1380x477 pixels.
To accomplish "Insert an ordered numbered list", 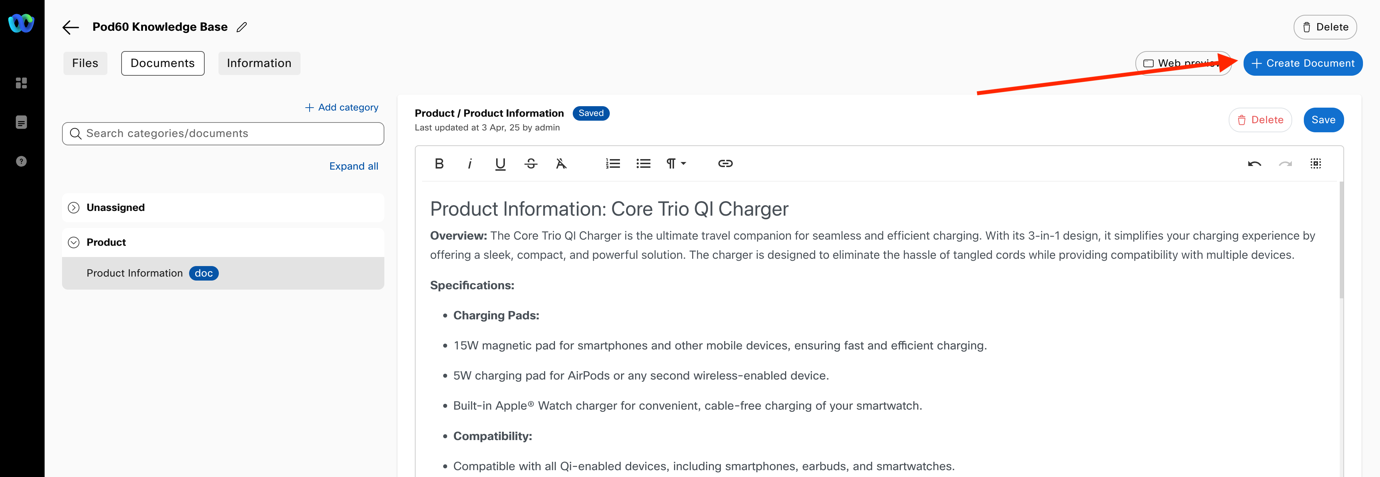I will click(613, 164).
